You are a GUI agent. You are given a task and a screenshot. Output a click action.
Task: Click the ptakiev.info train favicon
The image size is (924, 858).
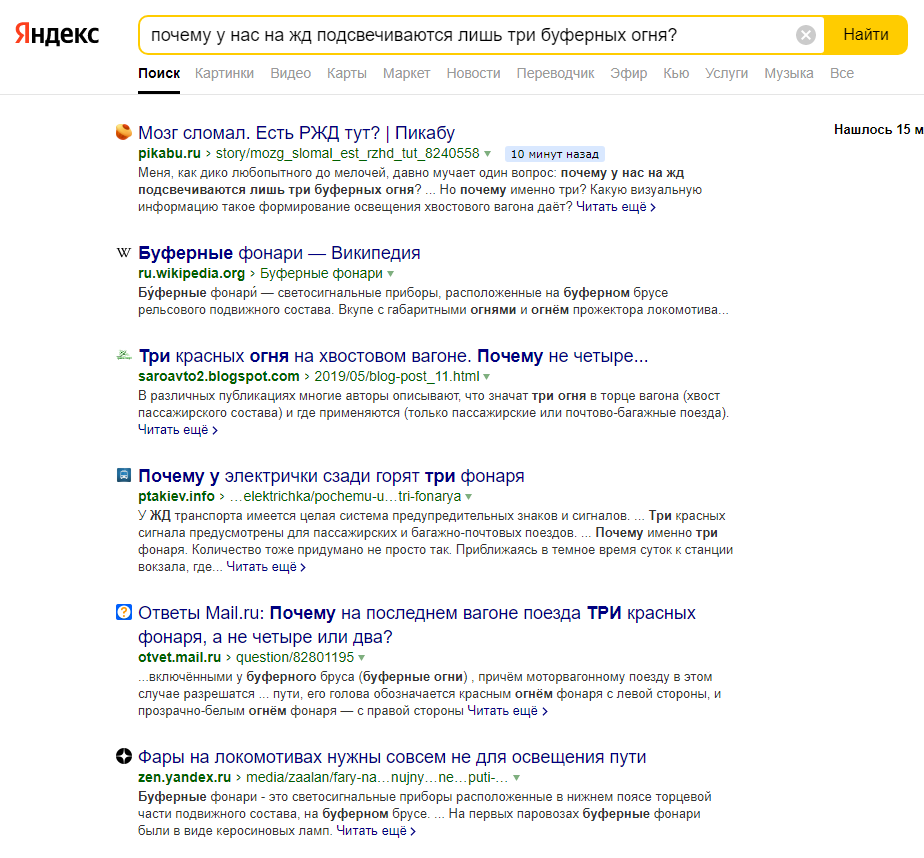tap(124, 475)
